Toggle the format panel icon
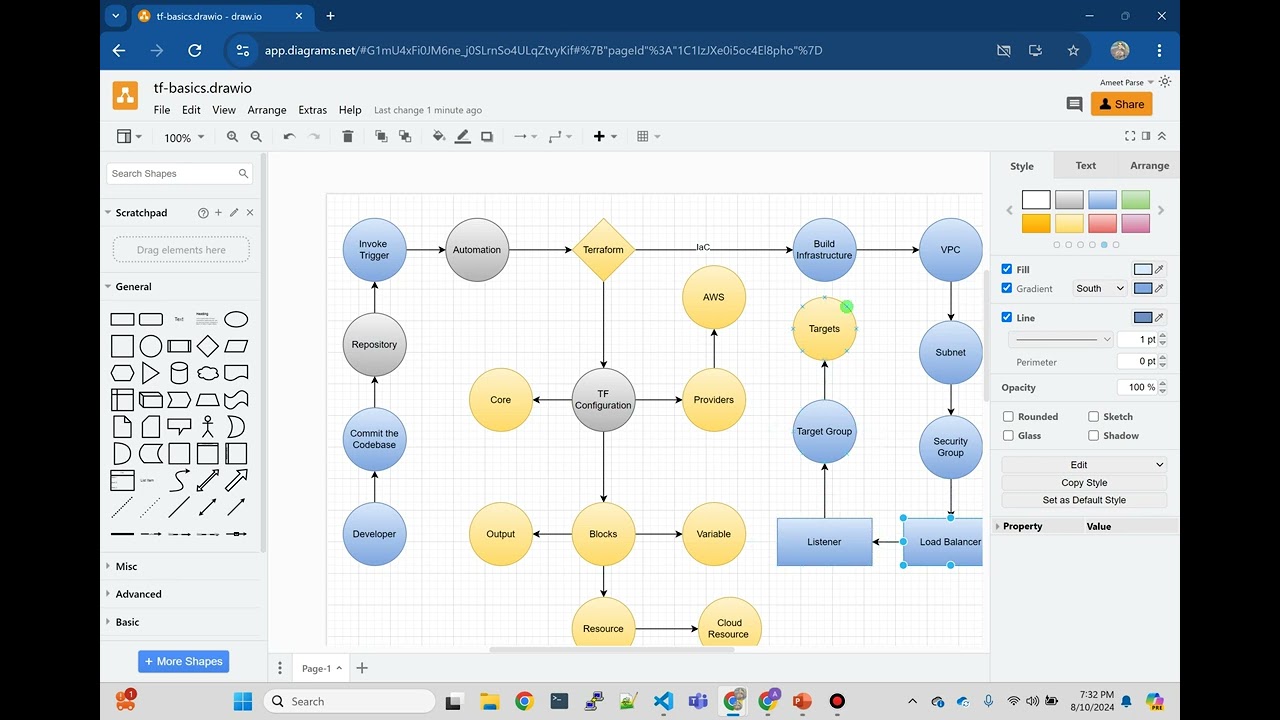The width and height of the screenshot is (1280, 720). tap(1146, 136)
